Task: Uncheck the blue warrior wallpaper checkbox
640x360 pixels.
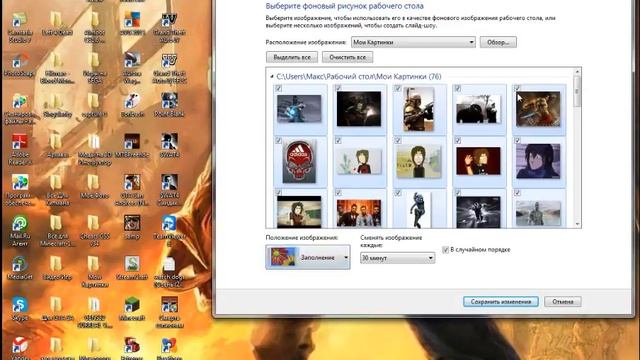Action: point(278,88)
